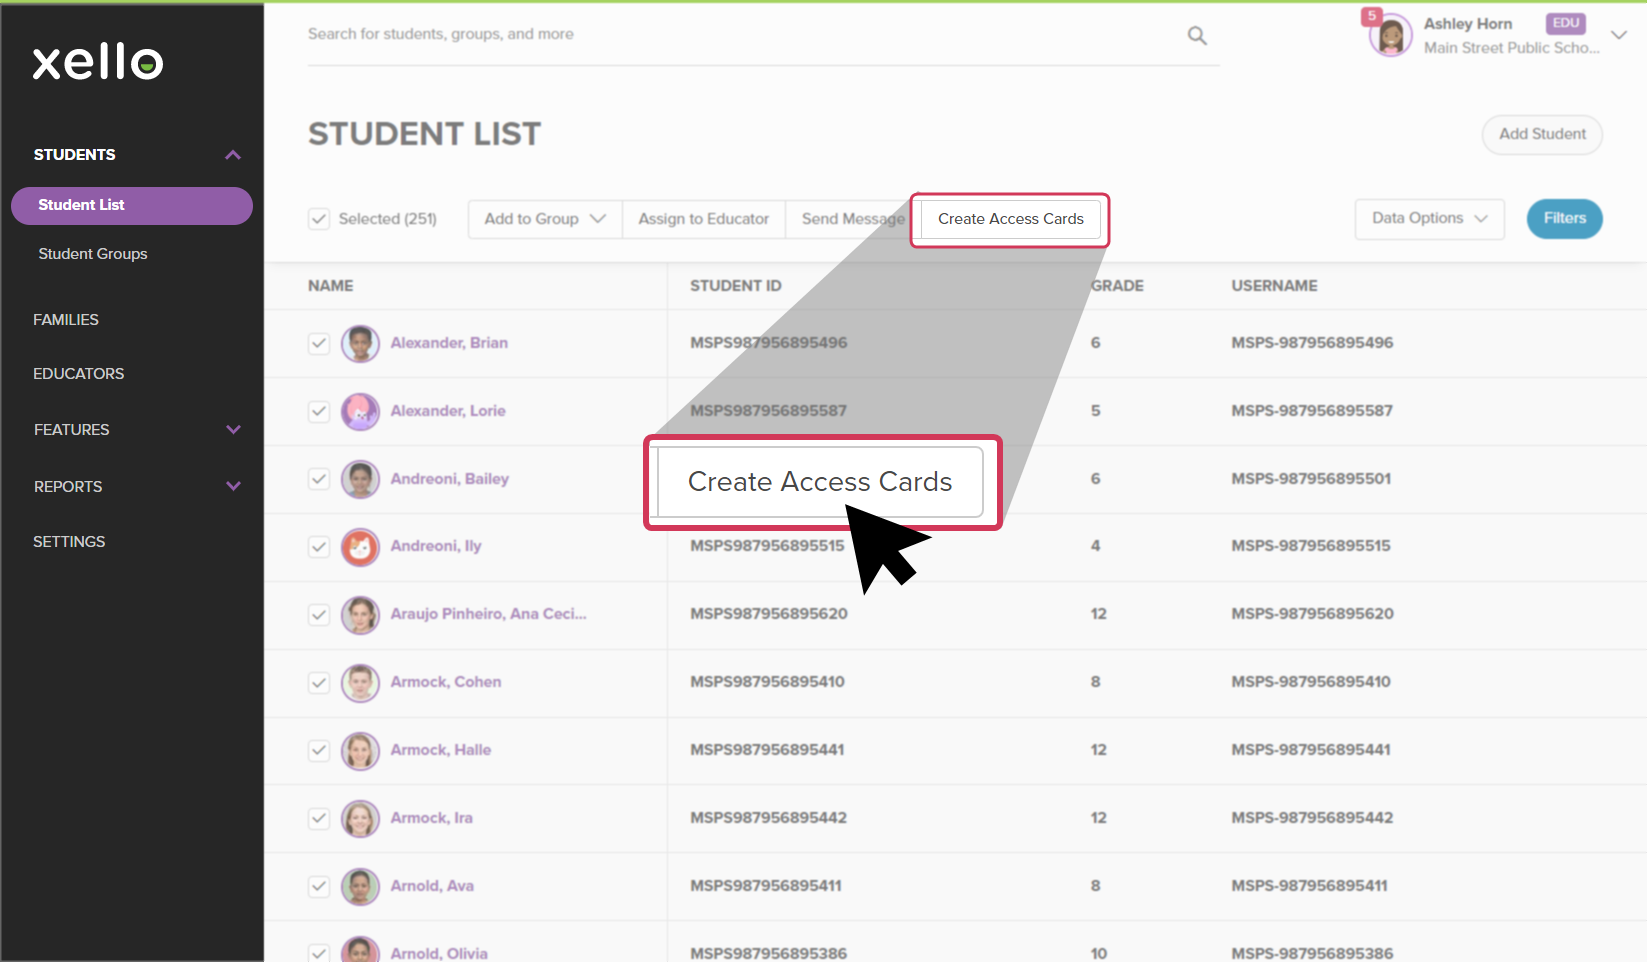Open Armock, Ira student link

[432, 818]
